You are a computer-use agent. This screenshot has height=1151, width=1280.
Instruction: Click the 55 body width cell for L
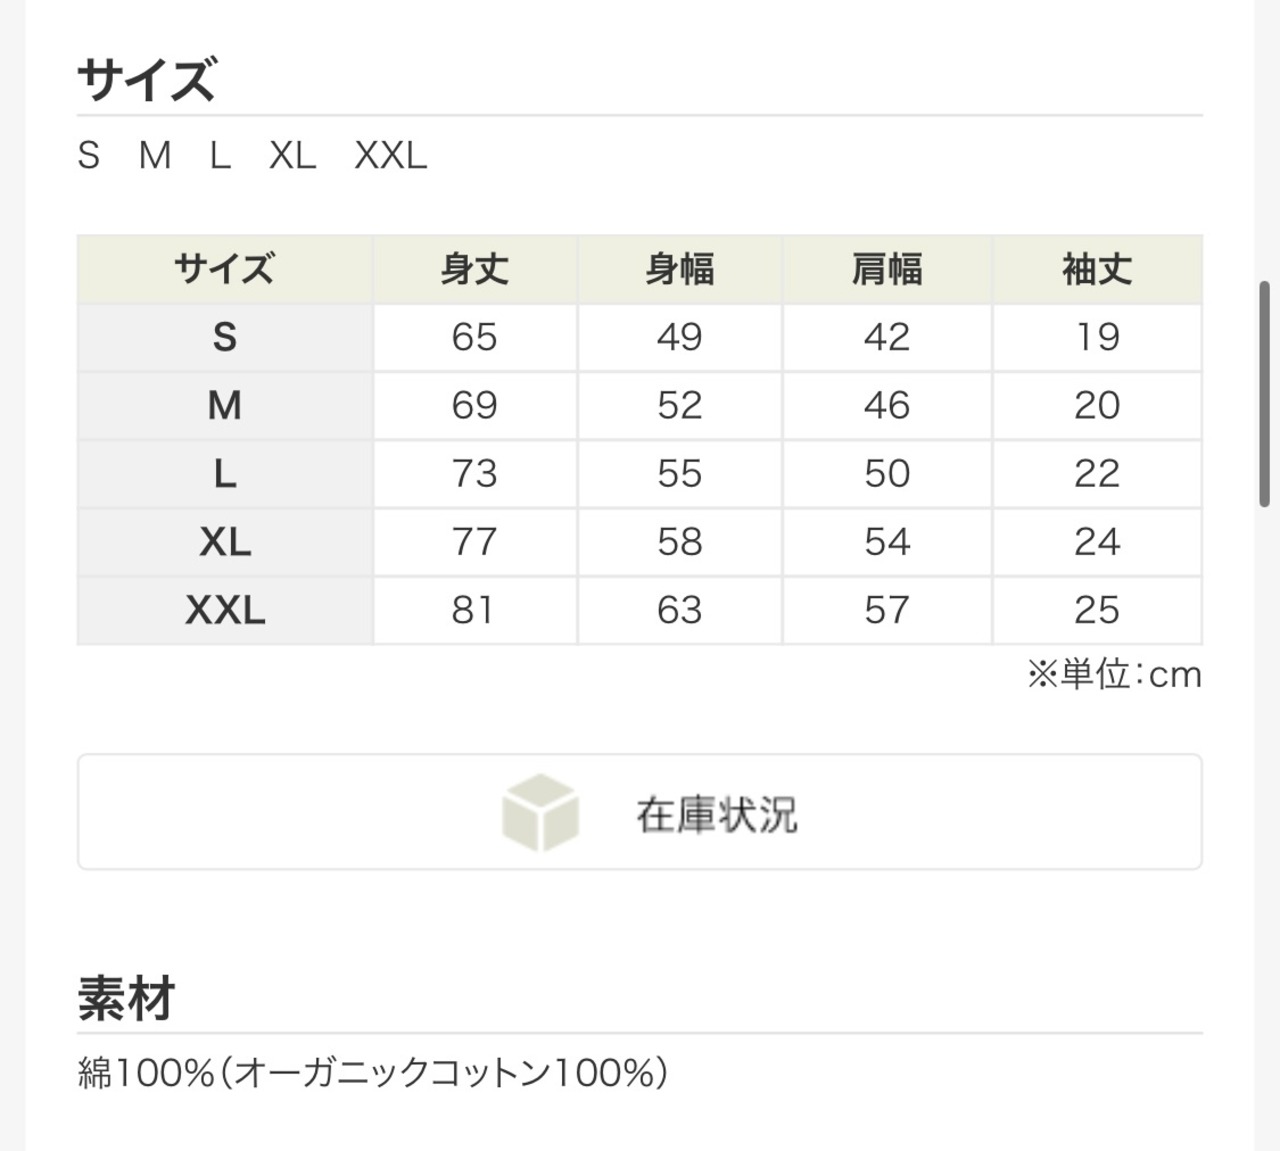click(x=680, y=473)
